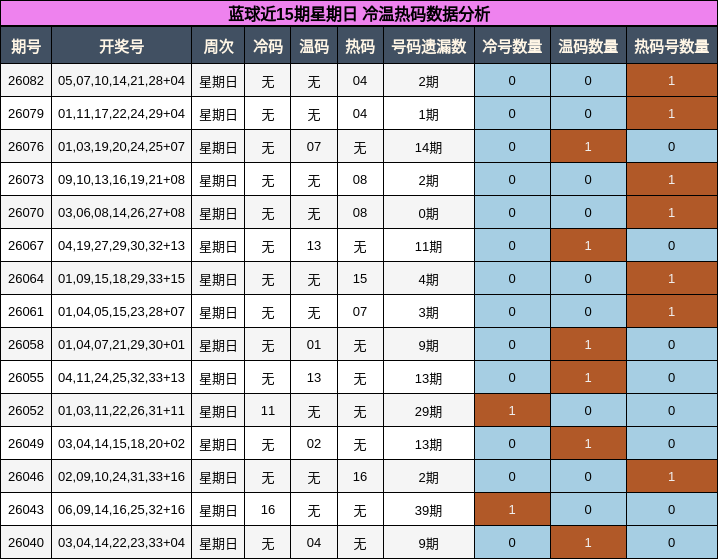
Task: Select the 周次 column header
Action: coord(218,45)
